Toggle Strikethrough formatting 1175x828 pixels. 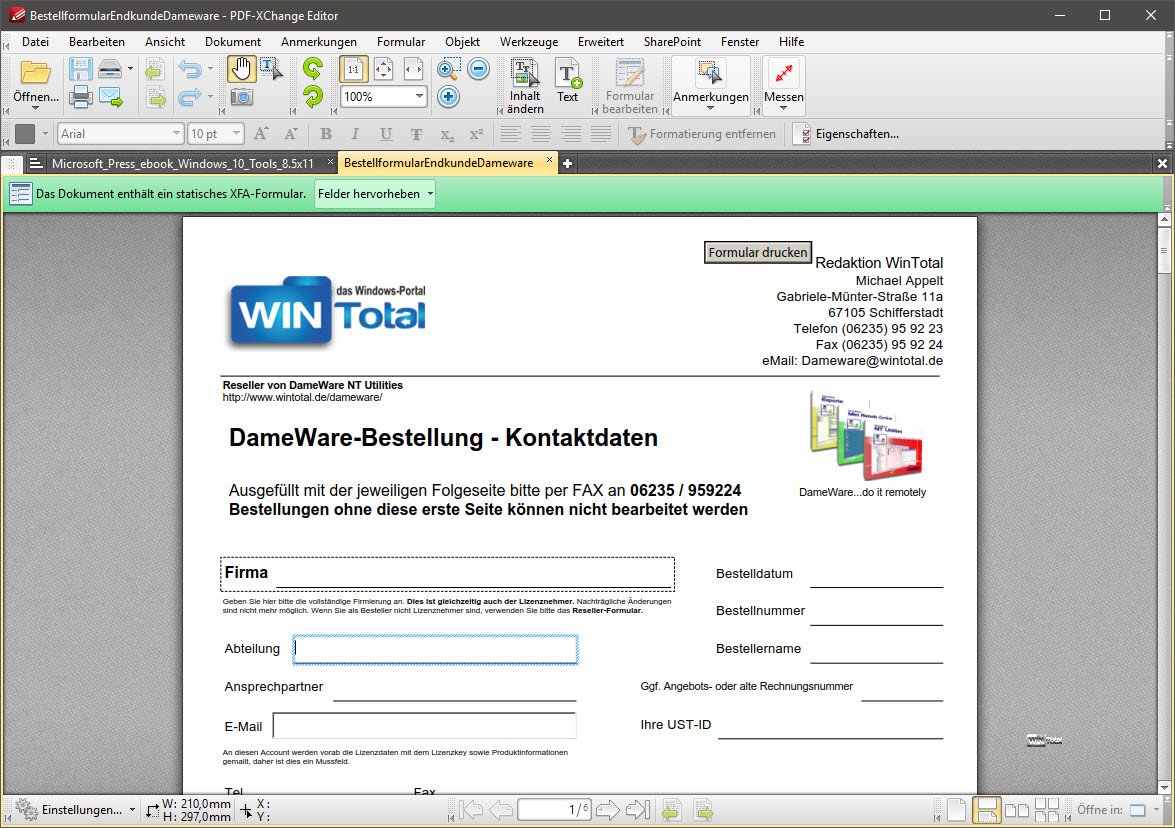tap(417, 134)
